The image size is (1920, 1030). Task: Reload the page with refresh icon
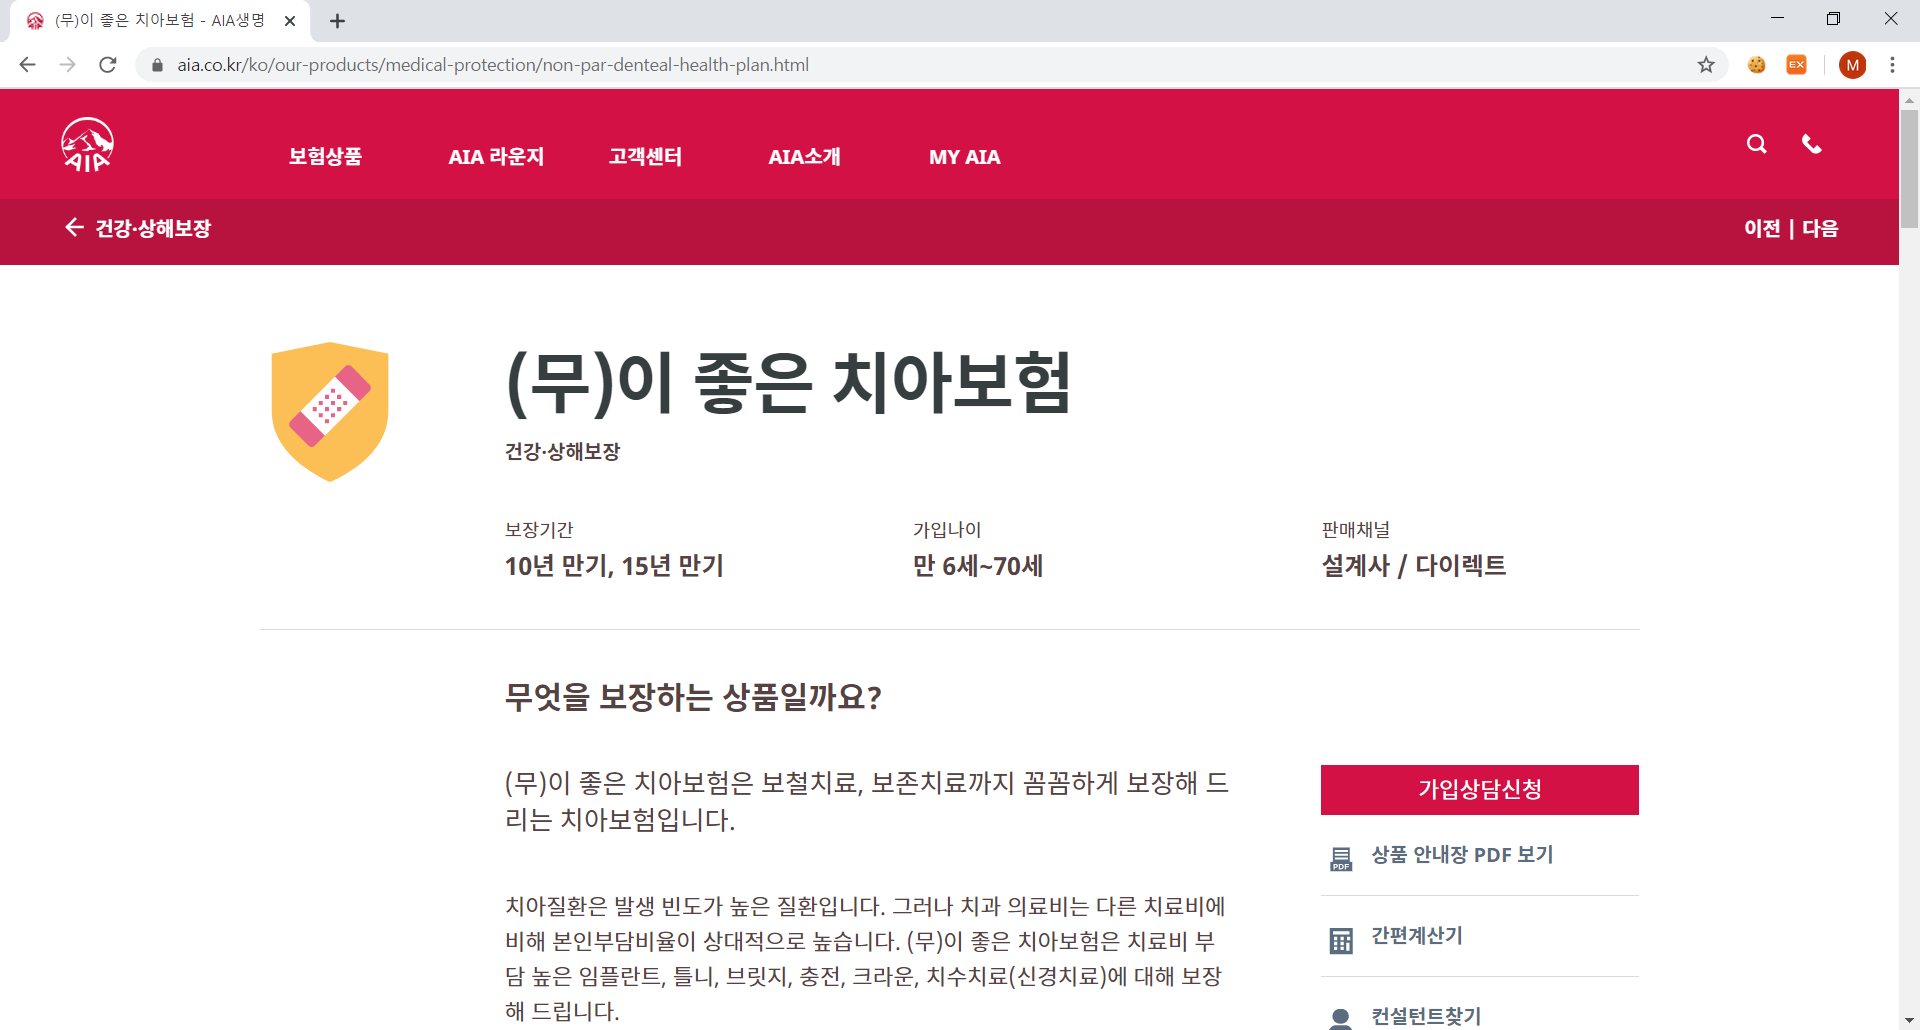click(x=108, y=65)
